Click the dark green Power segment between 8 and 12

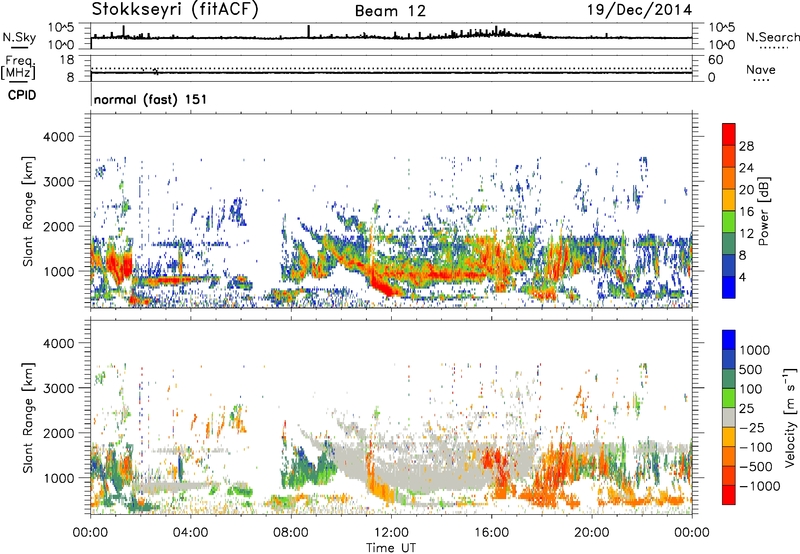(729, 243)
